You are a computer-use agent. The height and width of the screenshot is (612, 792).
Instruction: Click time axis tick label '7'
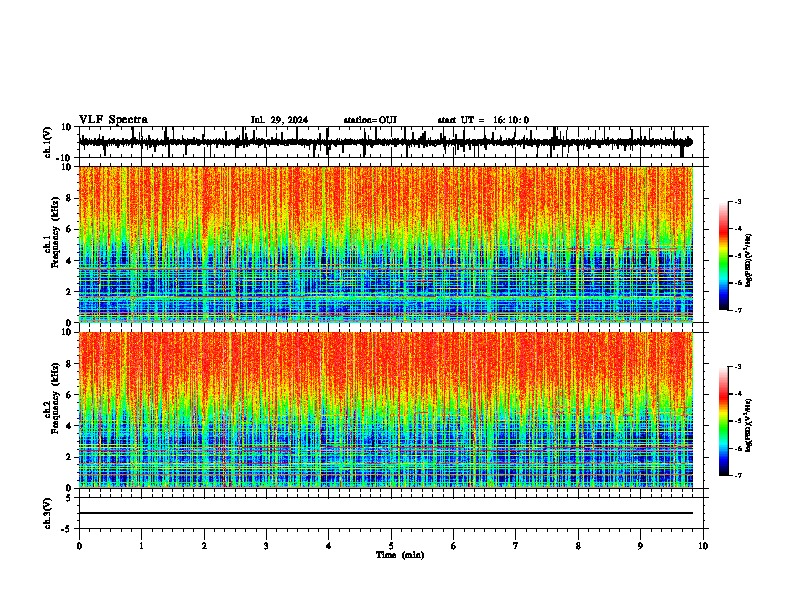(516, 546)
